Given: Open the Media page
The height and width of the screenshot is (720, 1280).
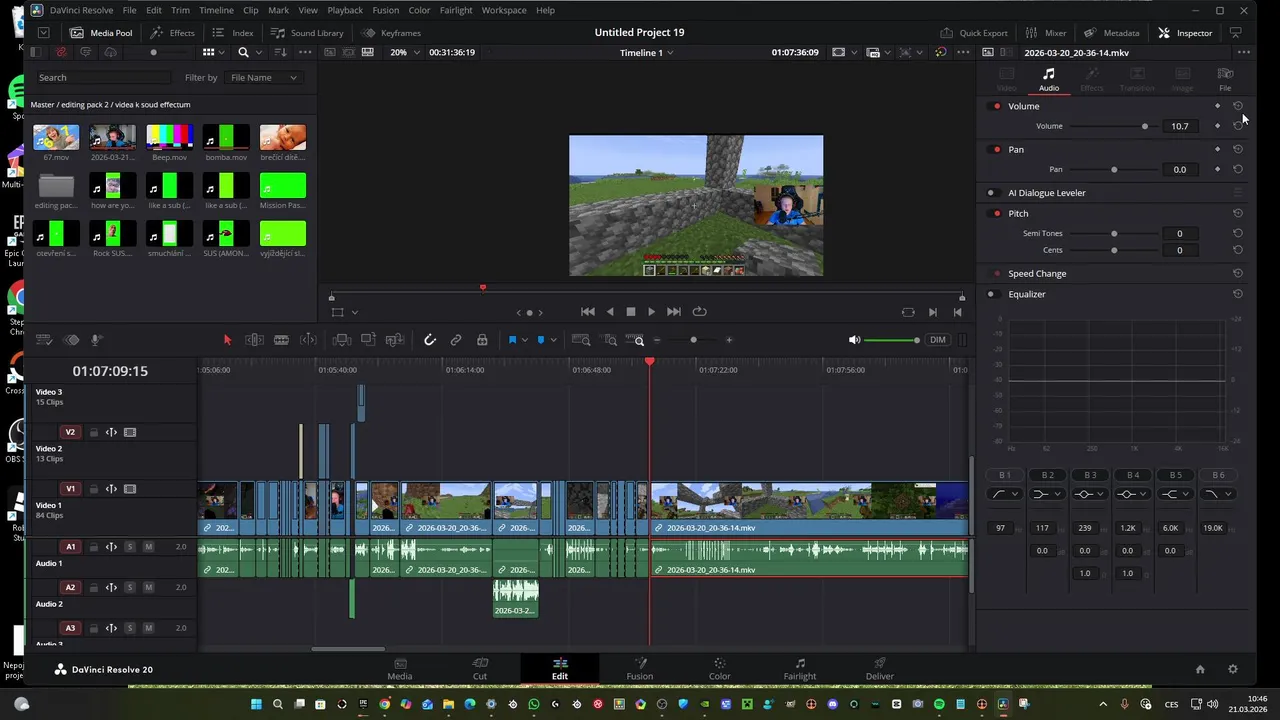Looking at the screenshot, I should click(400, 668).
